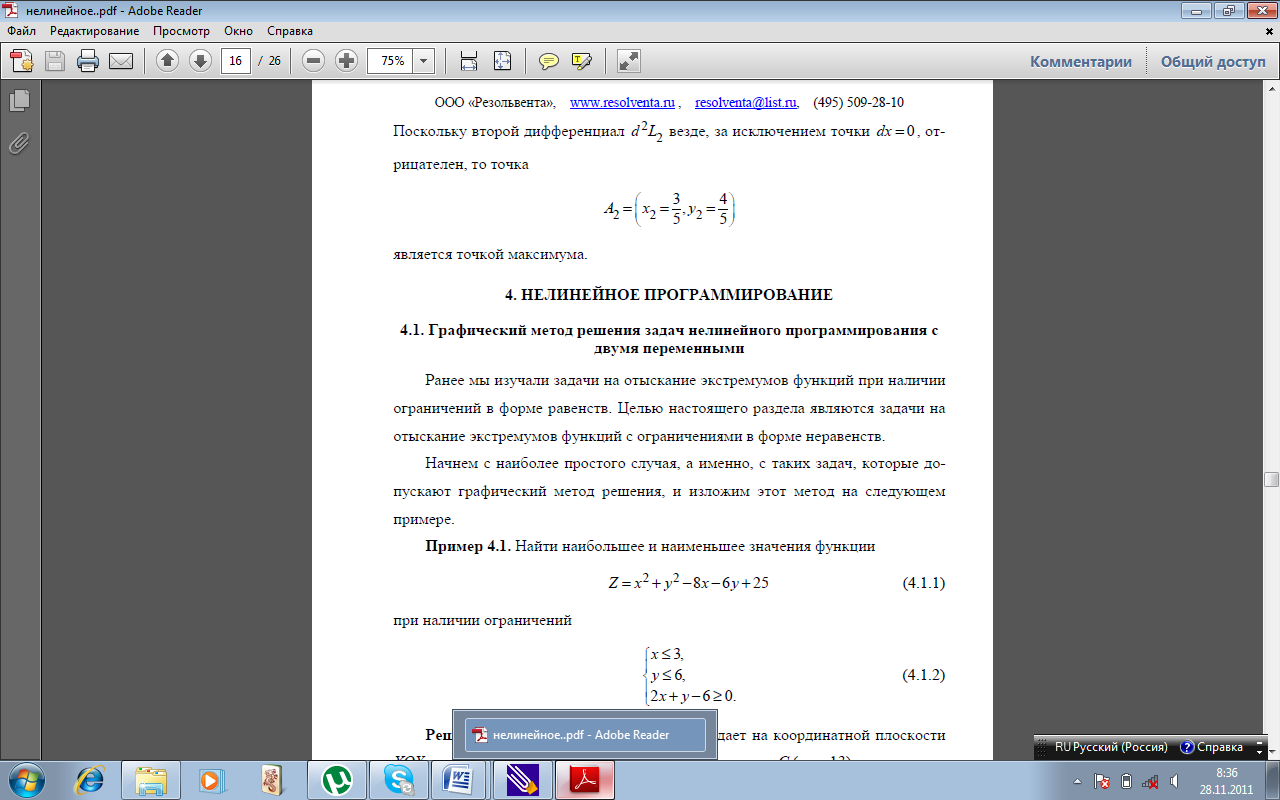Click the Action Center flag tray icon
The width and height of the screenshot is (1280, 800).
1102,780
